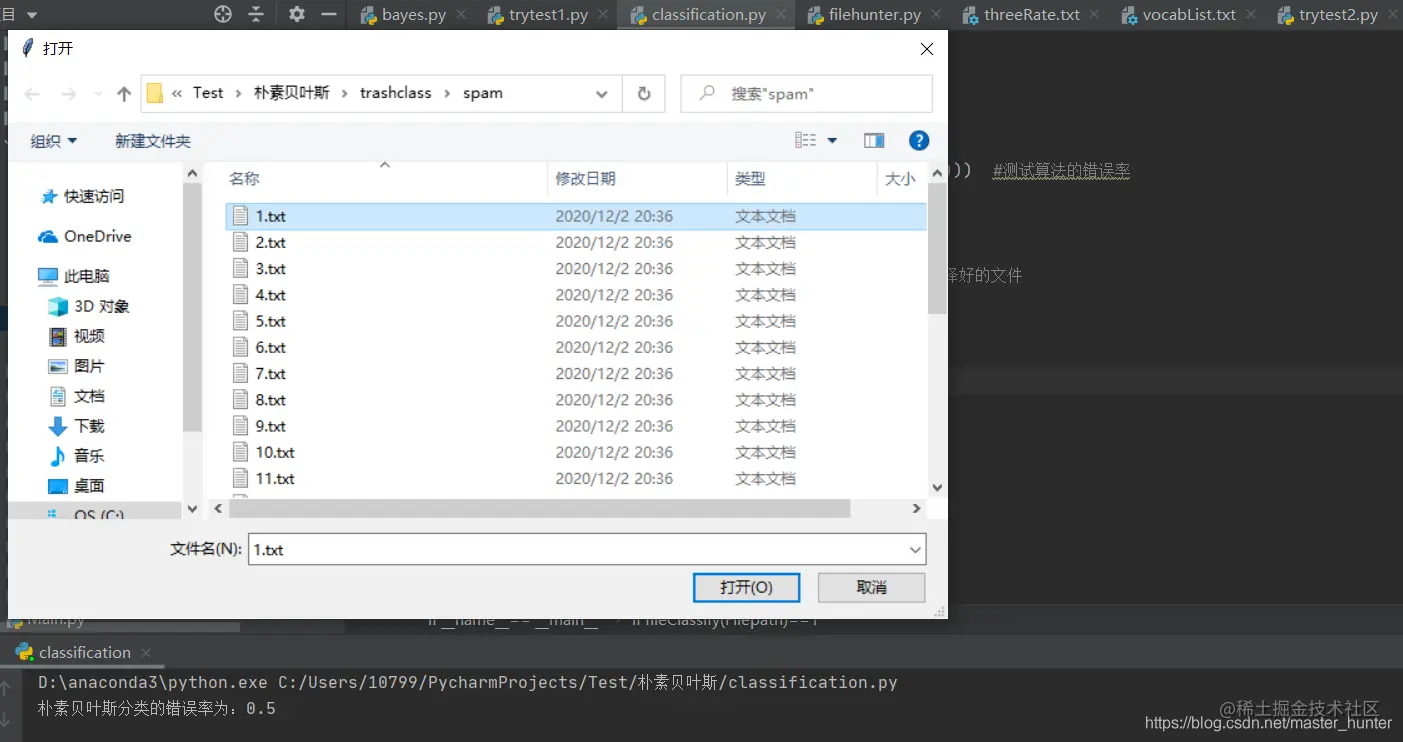This screenshot has width=1403, height=742.
Task: Select OneDrive in the dialog sidebar
Action: [93, 236]
